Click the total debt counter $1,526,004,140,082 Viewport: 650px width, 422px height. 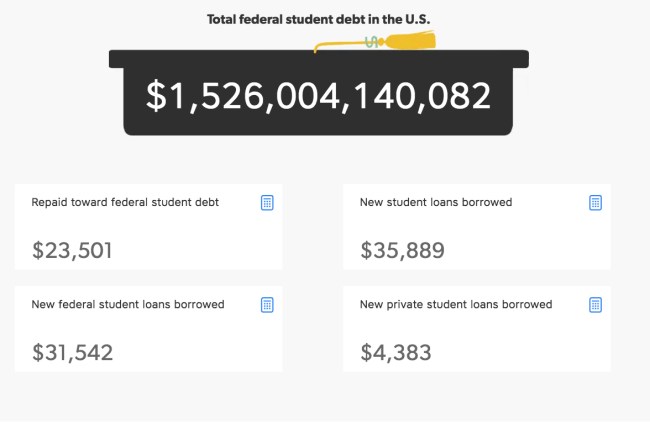click(x=319, y=96)
